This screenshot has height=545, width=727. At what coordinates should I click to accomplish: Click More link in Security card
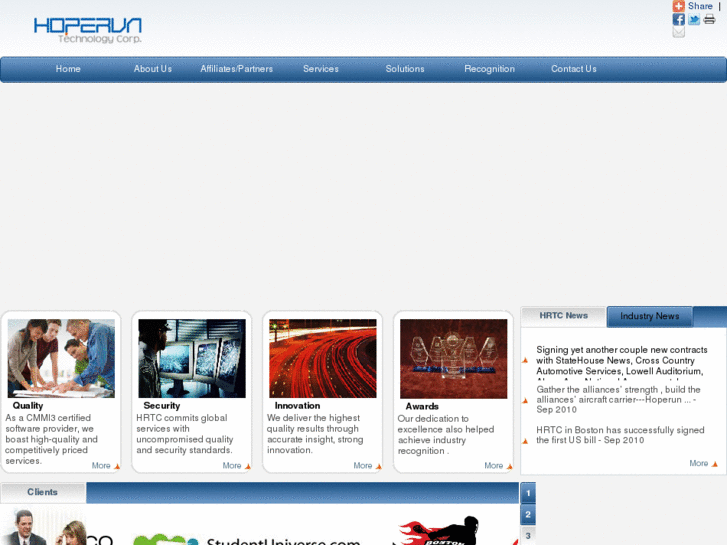coord(232,466)
